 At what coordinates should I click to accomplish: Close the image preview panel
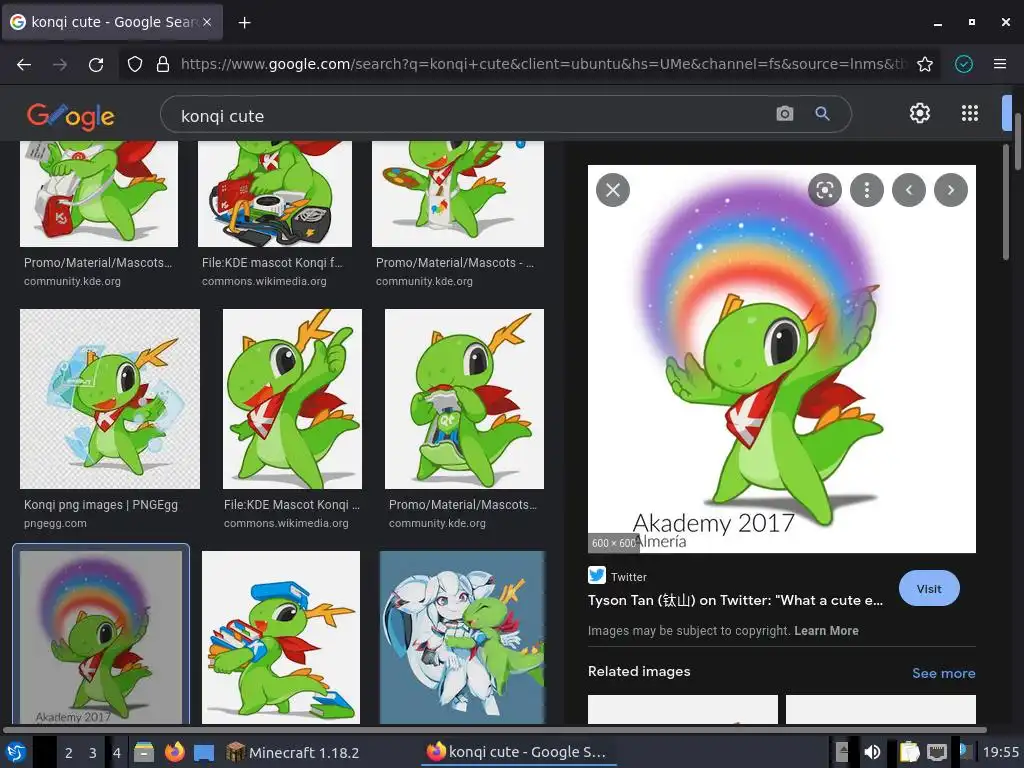(613, 190)
